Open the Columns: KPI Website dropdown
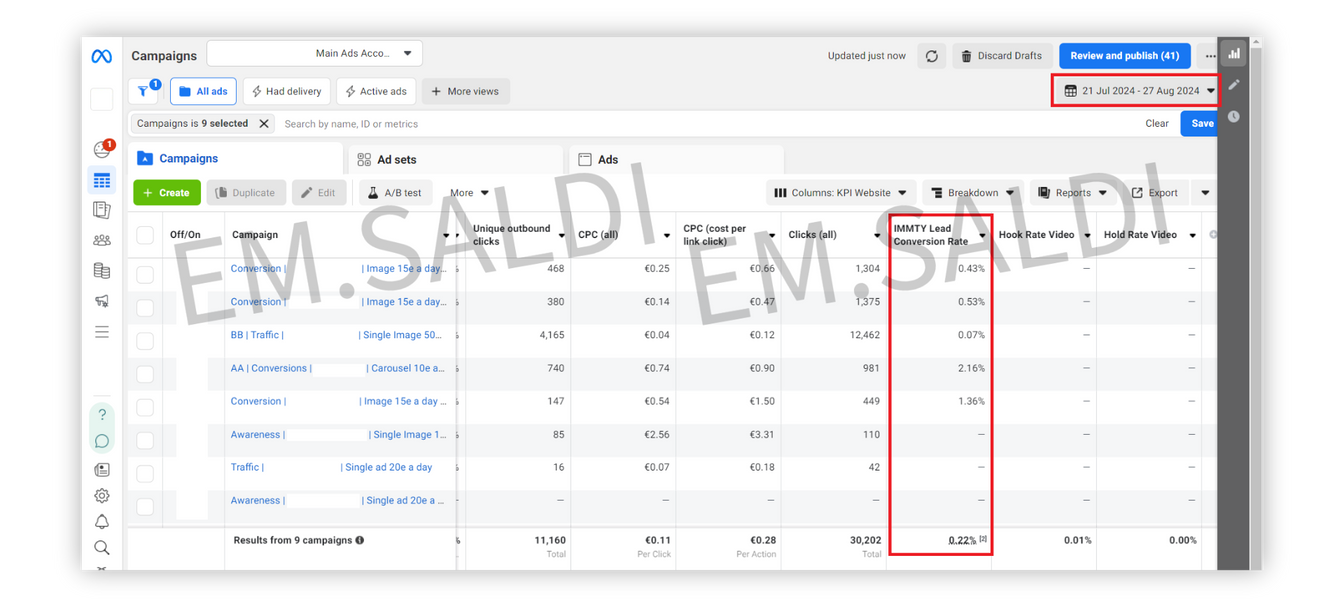Viewport: 1344px width, 607px height. coord(841,193)
